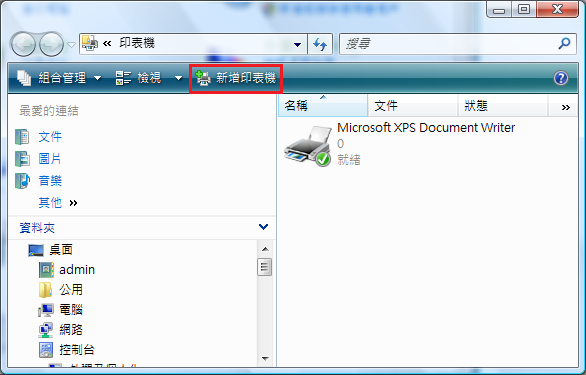This screenshot has width=586, height=375.
Task: Click the Back navigation arrow button
Action: tap(23, 44)
